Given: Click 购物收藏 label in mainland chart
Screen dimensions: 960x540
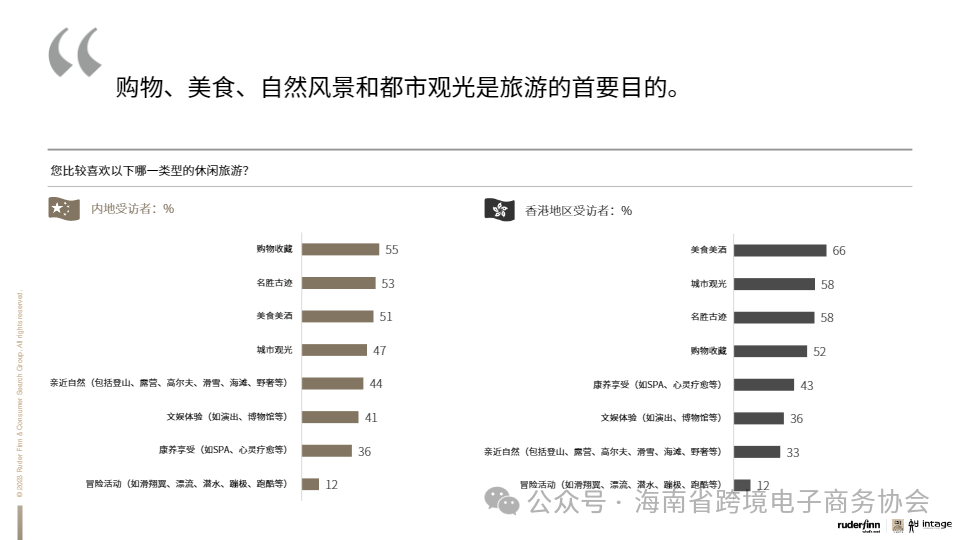Looking at the screenshot, I should (274, 249).
